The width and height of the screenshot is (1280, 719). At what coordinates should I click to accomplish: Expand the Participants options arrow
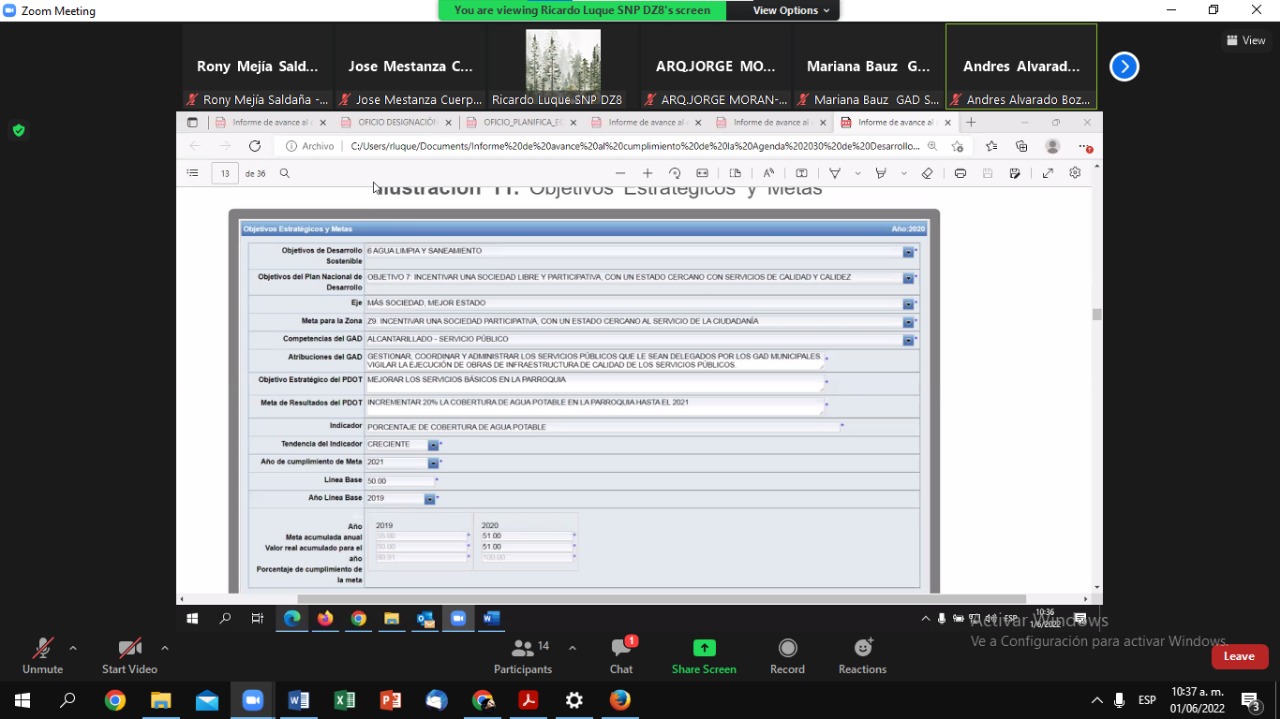pyautogui.click(x=572, y=648)
